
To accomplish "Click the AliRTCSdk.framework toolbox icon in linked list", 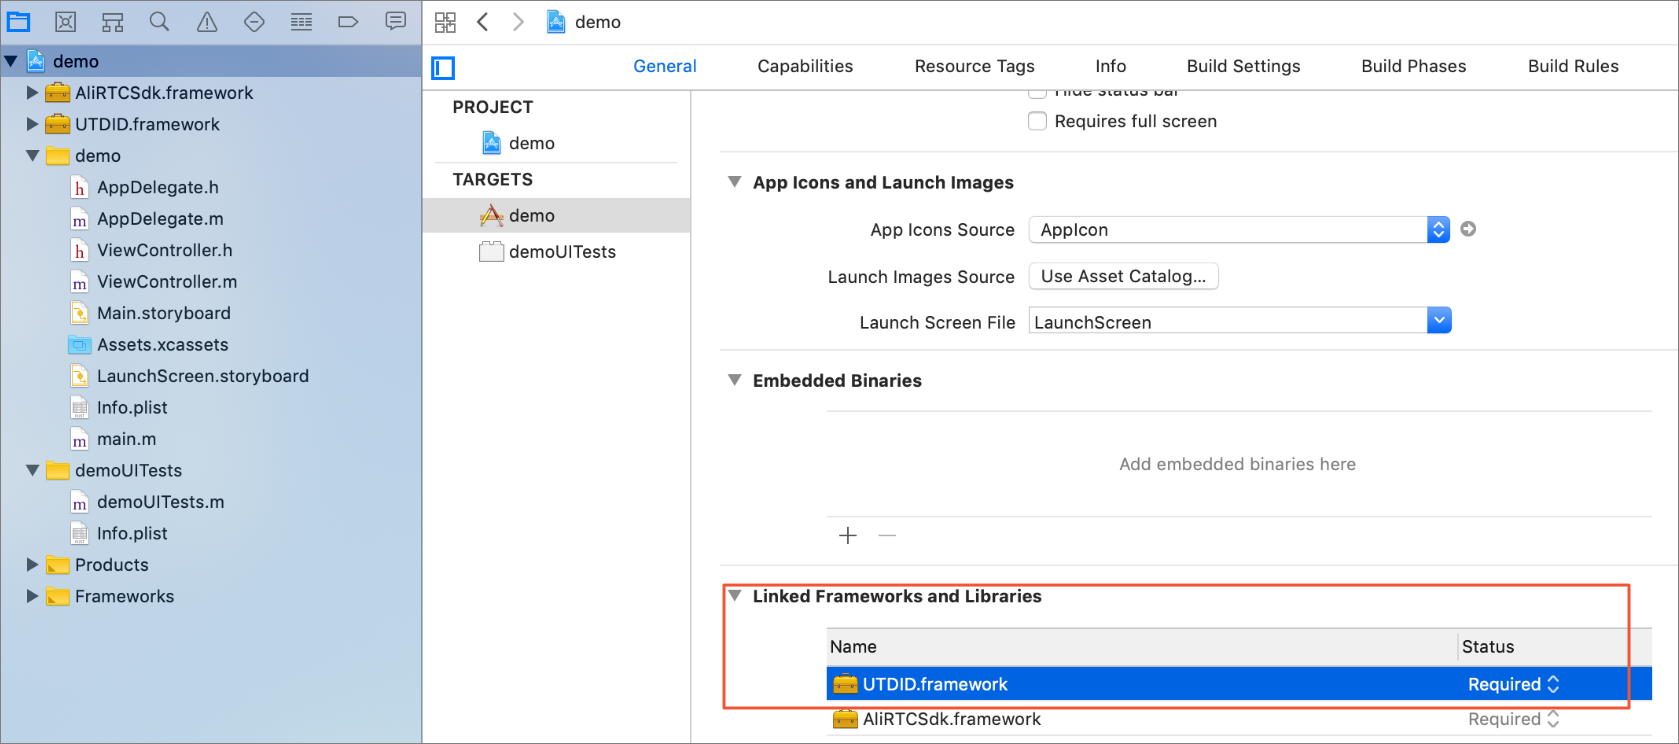I will (x=845, y=719).
